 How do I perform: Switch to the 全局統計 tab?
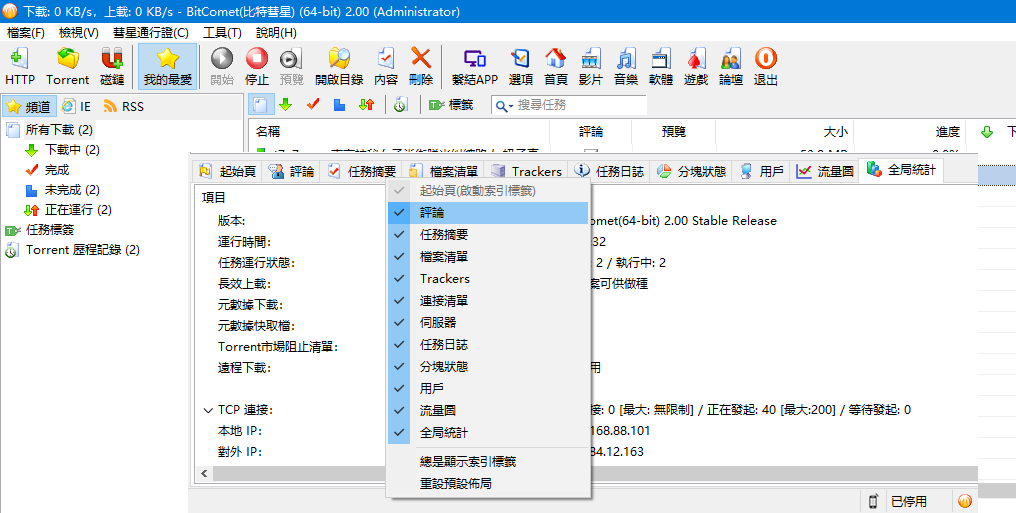(x=901, y=170)
